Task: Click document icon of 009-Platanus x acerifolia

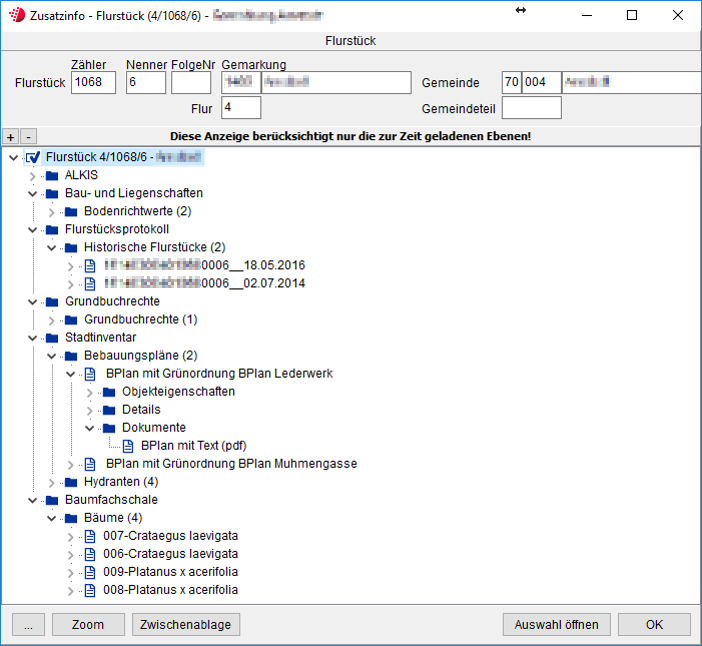Action: [90, 572]
